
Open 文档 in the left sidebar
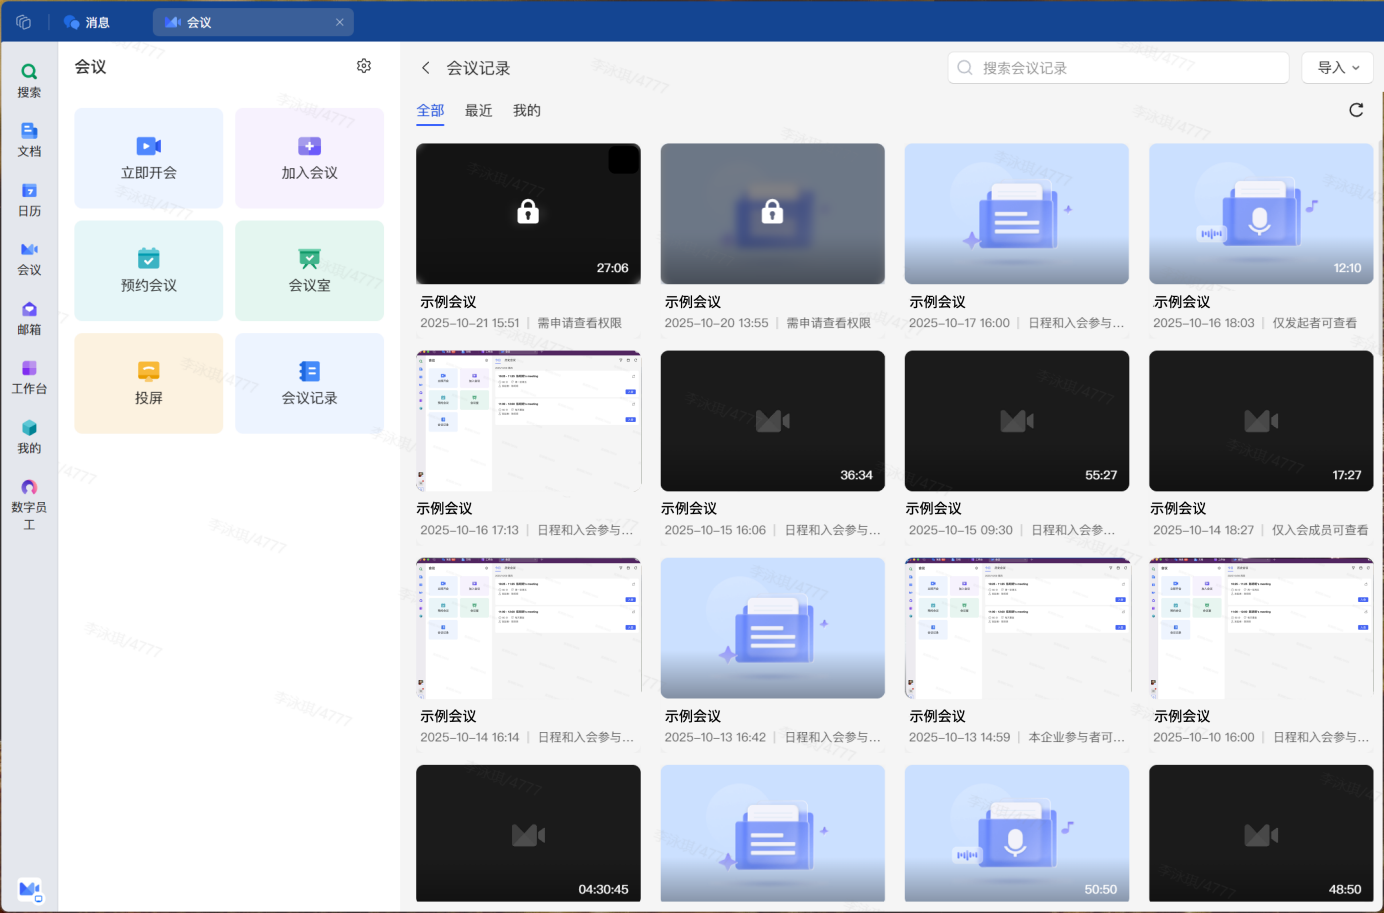click(x=29, y=140)
